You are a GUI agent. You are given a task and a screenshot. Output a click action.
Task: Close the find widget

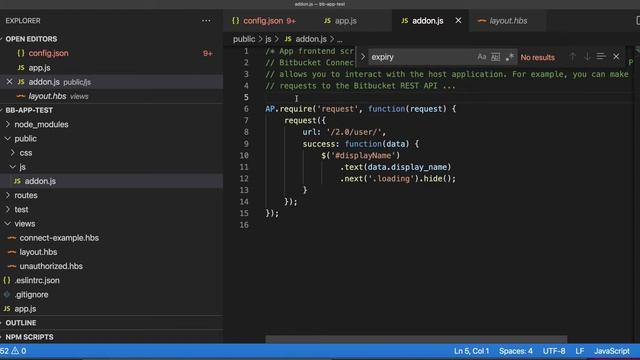(616, 57)
